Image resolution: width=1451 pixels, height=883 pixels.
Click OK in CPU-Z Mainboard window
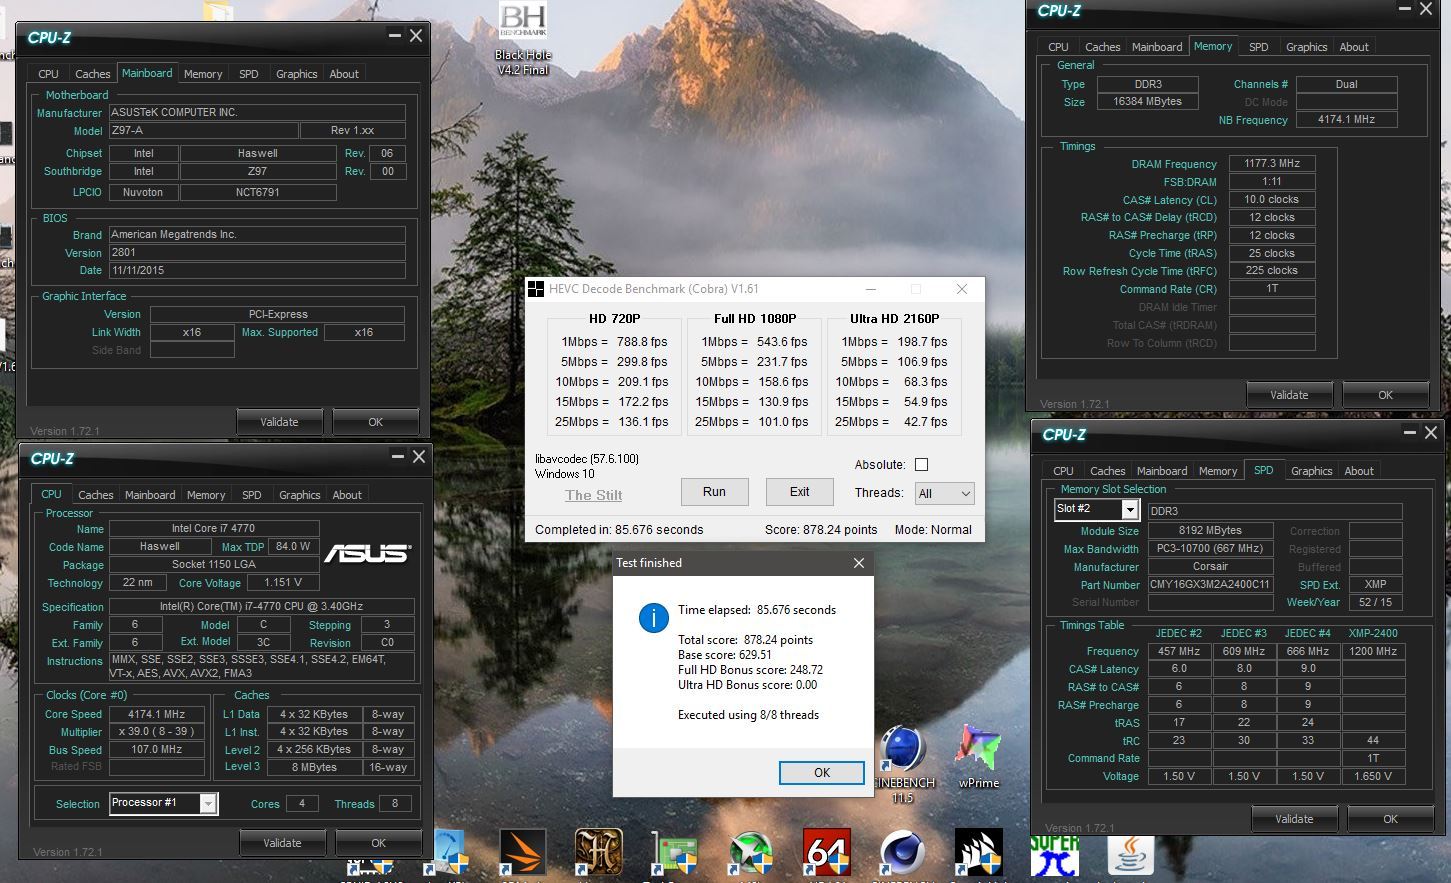coord(375,422)
